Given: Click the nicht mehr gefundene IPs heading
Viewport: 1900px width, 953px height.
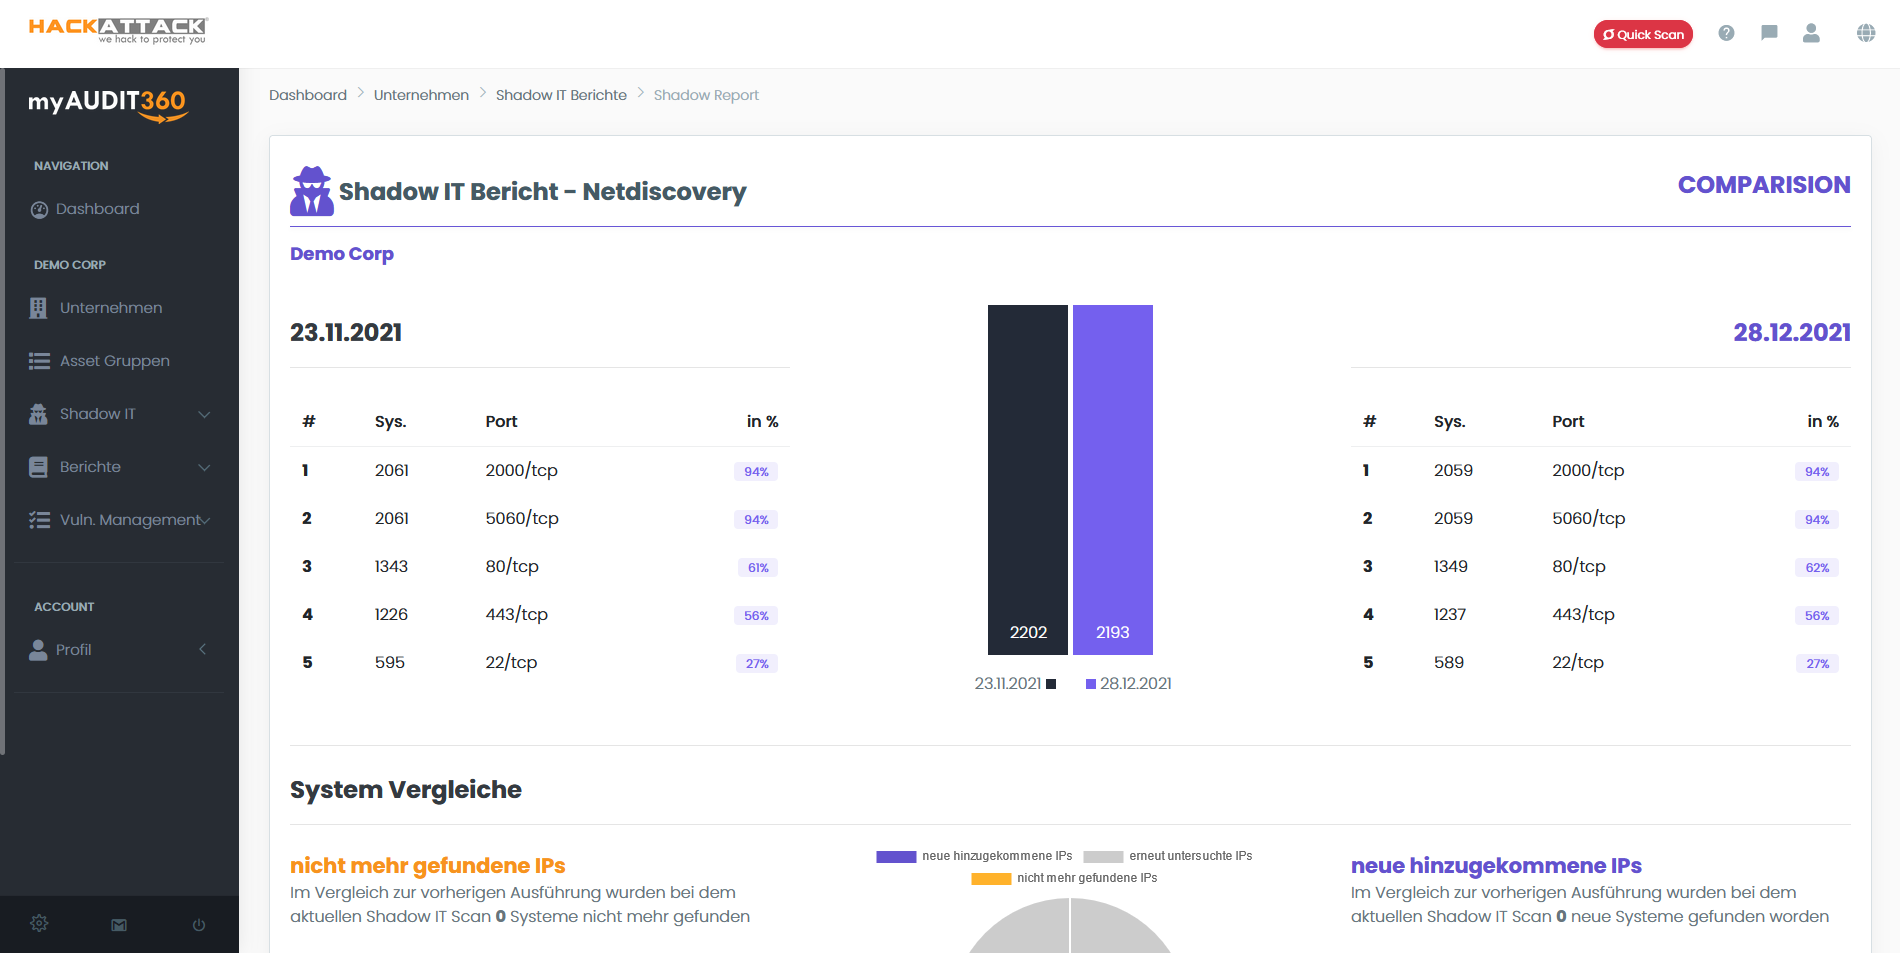Looking at the screenshot, I should coord(428,865).
